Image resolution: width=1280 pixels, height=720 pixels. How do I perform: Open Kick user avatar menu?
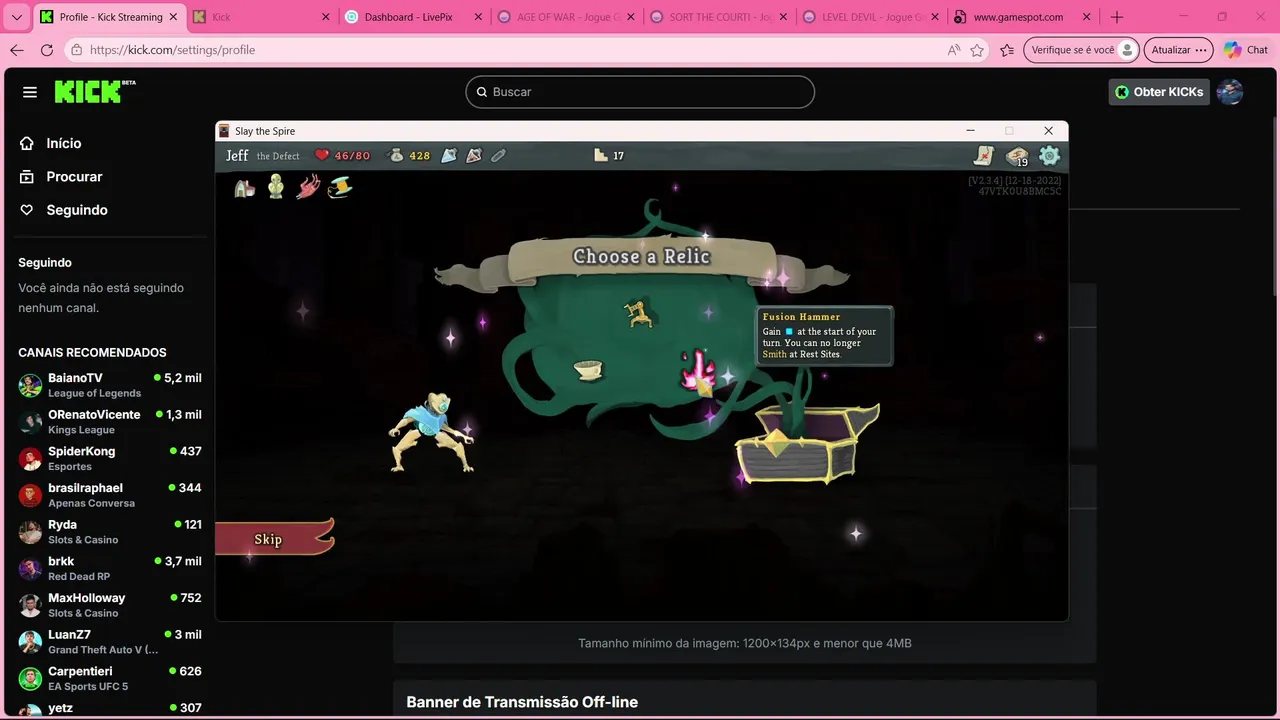click(1230, 92)
